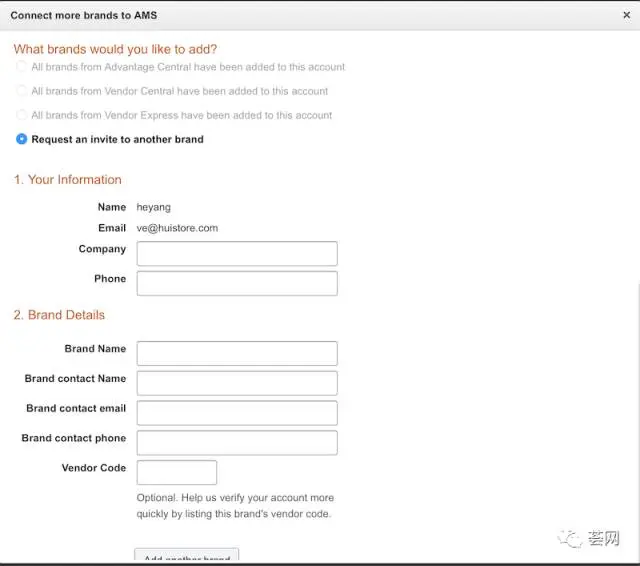This screenshot has width=640, height=566.
Task: Click the Brand Details section heading
Action: click(x=59, y=315)
